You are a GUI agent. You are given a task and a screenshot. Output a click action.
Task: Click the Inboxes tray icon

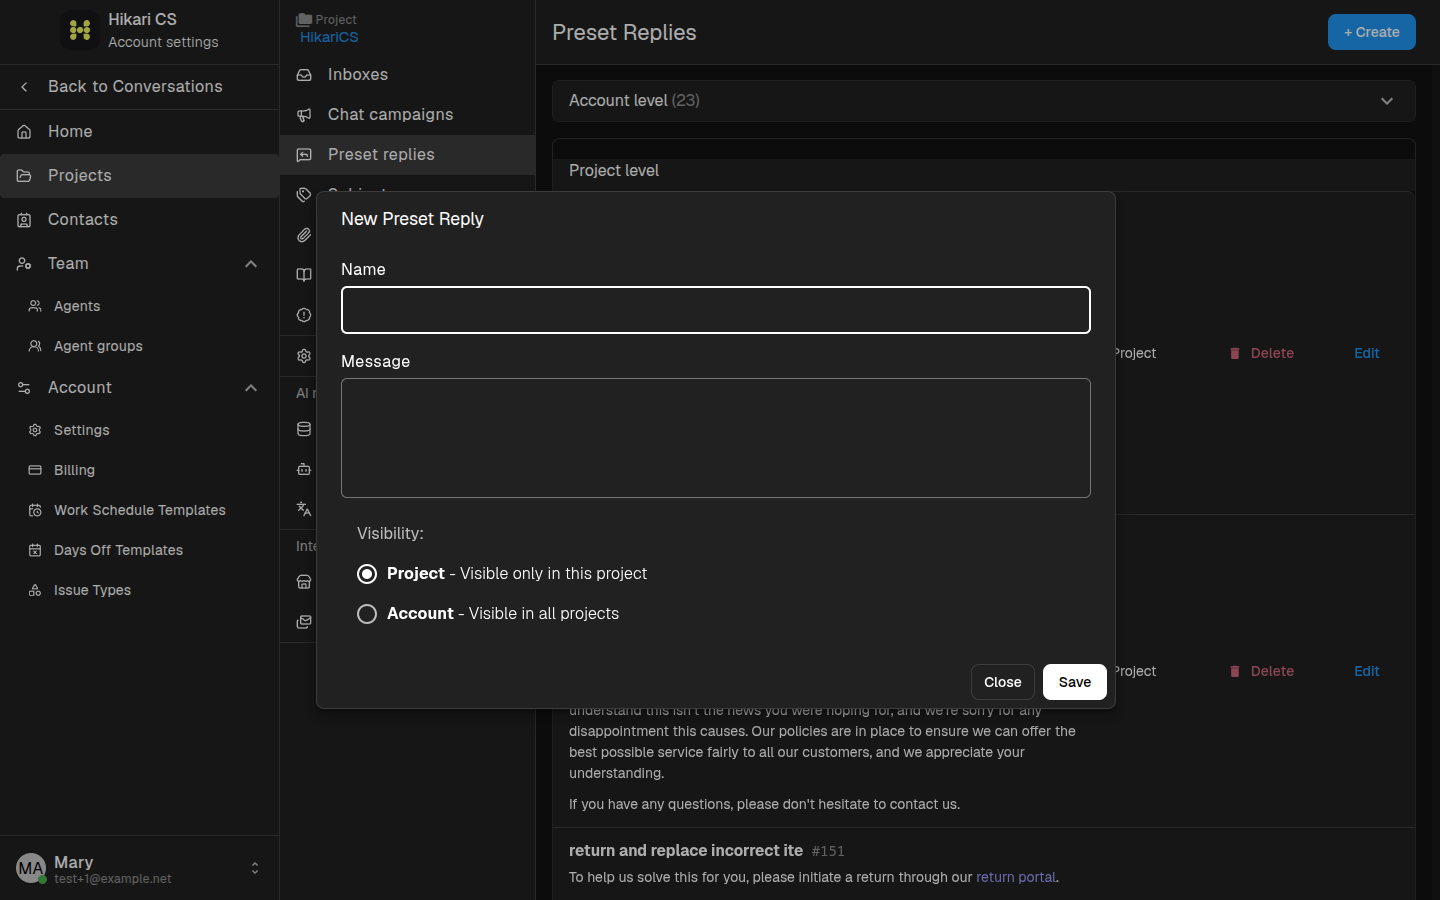[x=304, y=75]
